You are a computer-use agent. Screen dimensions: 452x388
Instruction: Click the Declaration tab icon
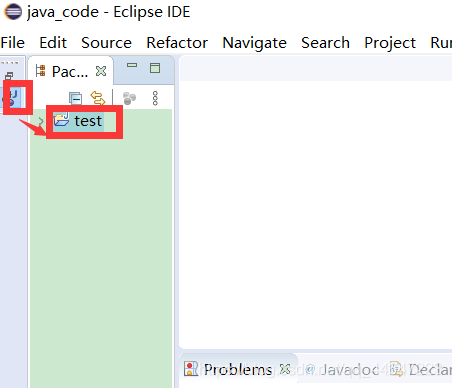(x=396, y=369)
